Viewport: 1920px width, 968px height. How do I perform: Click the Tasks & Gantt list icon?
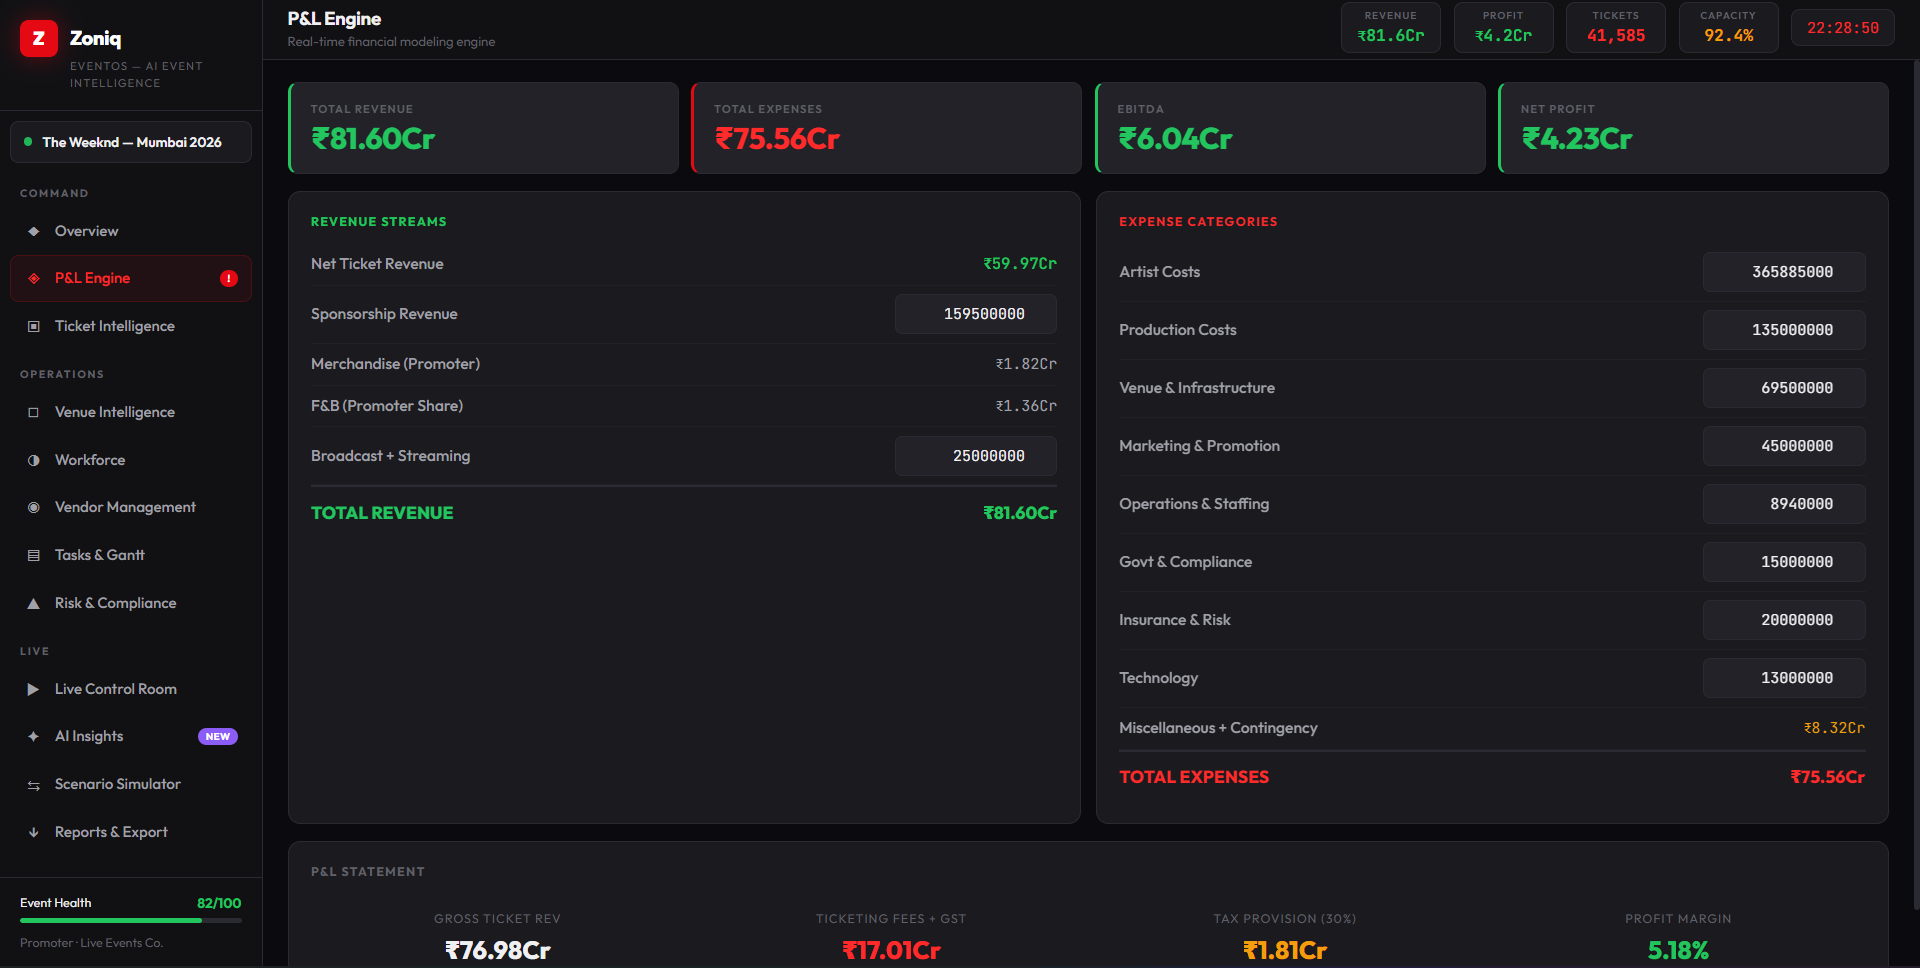[x=34, y=555]
